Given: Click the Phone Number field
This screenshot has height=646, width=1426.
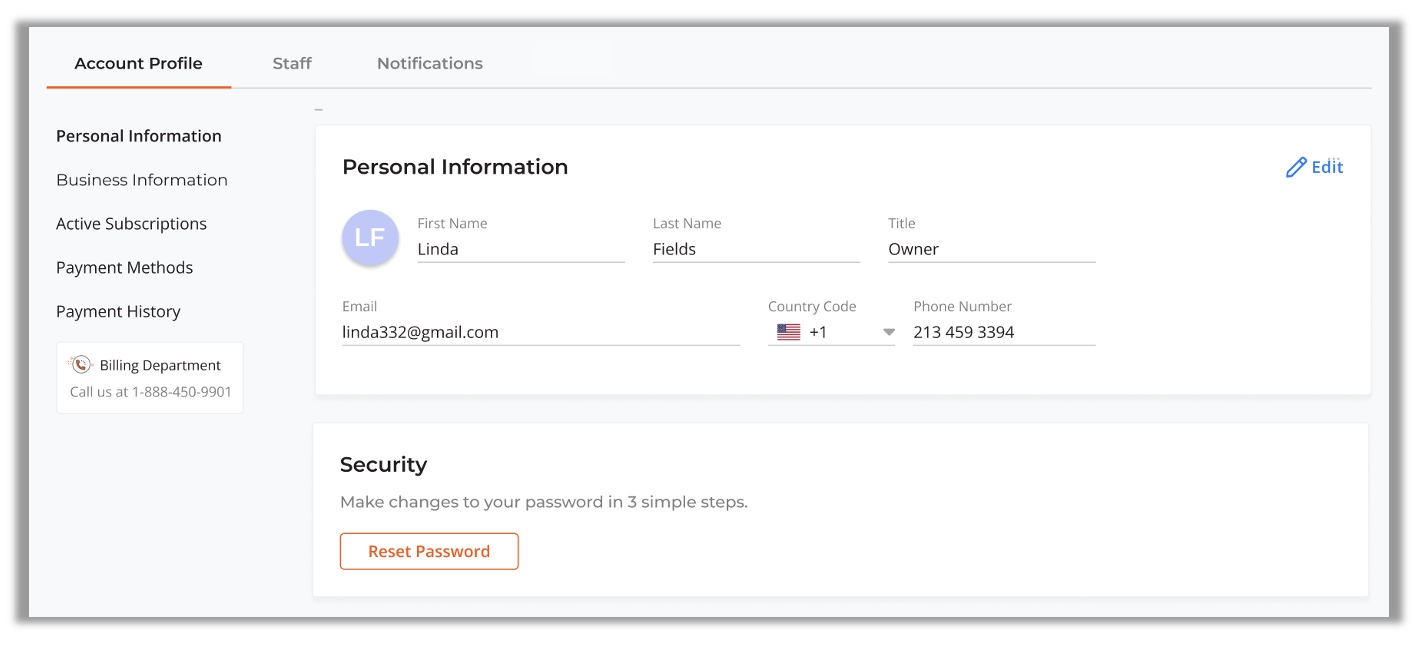Looking at the screenshot, I should (x=1003, y=332).
